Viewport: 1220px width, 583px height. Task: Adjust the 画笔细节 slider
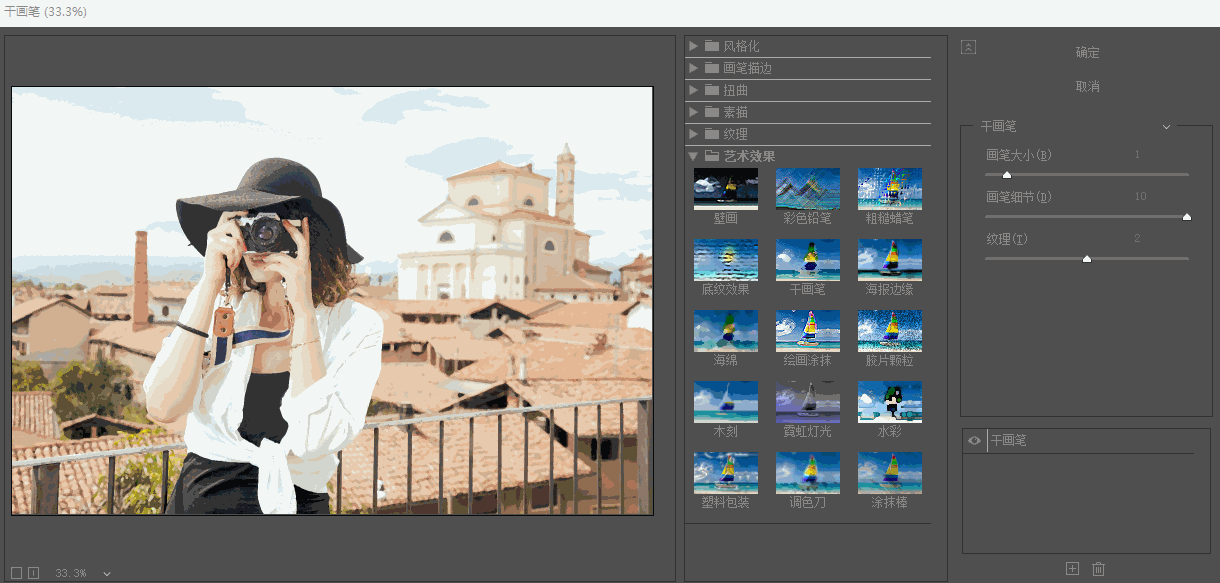pyautogui.click(x=1187, y=217)
